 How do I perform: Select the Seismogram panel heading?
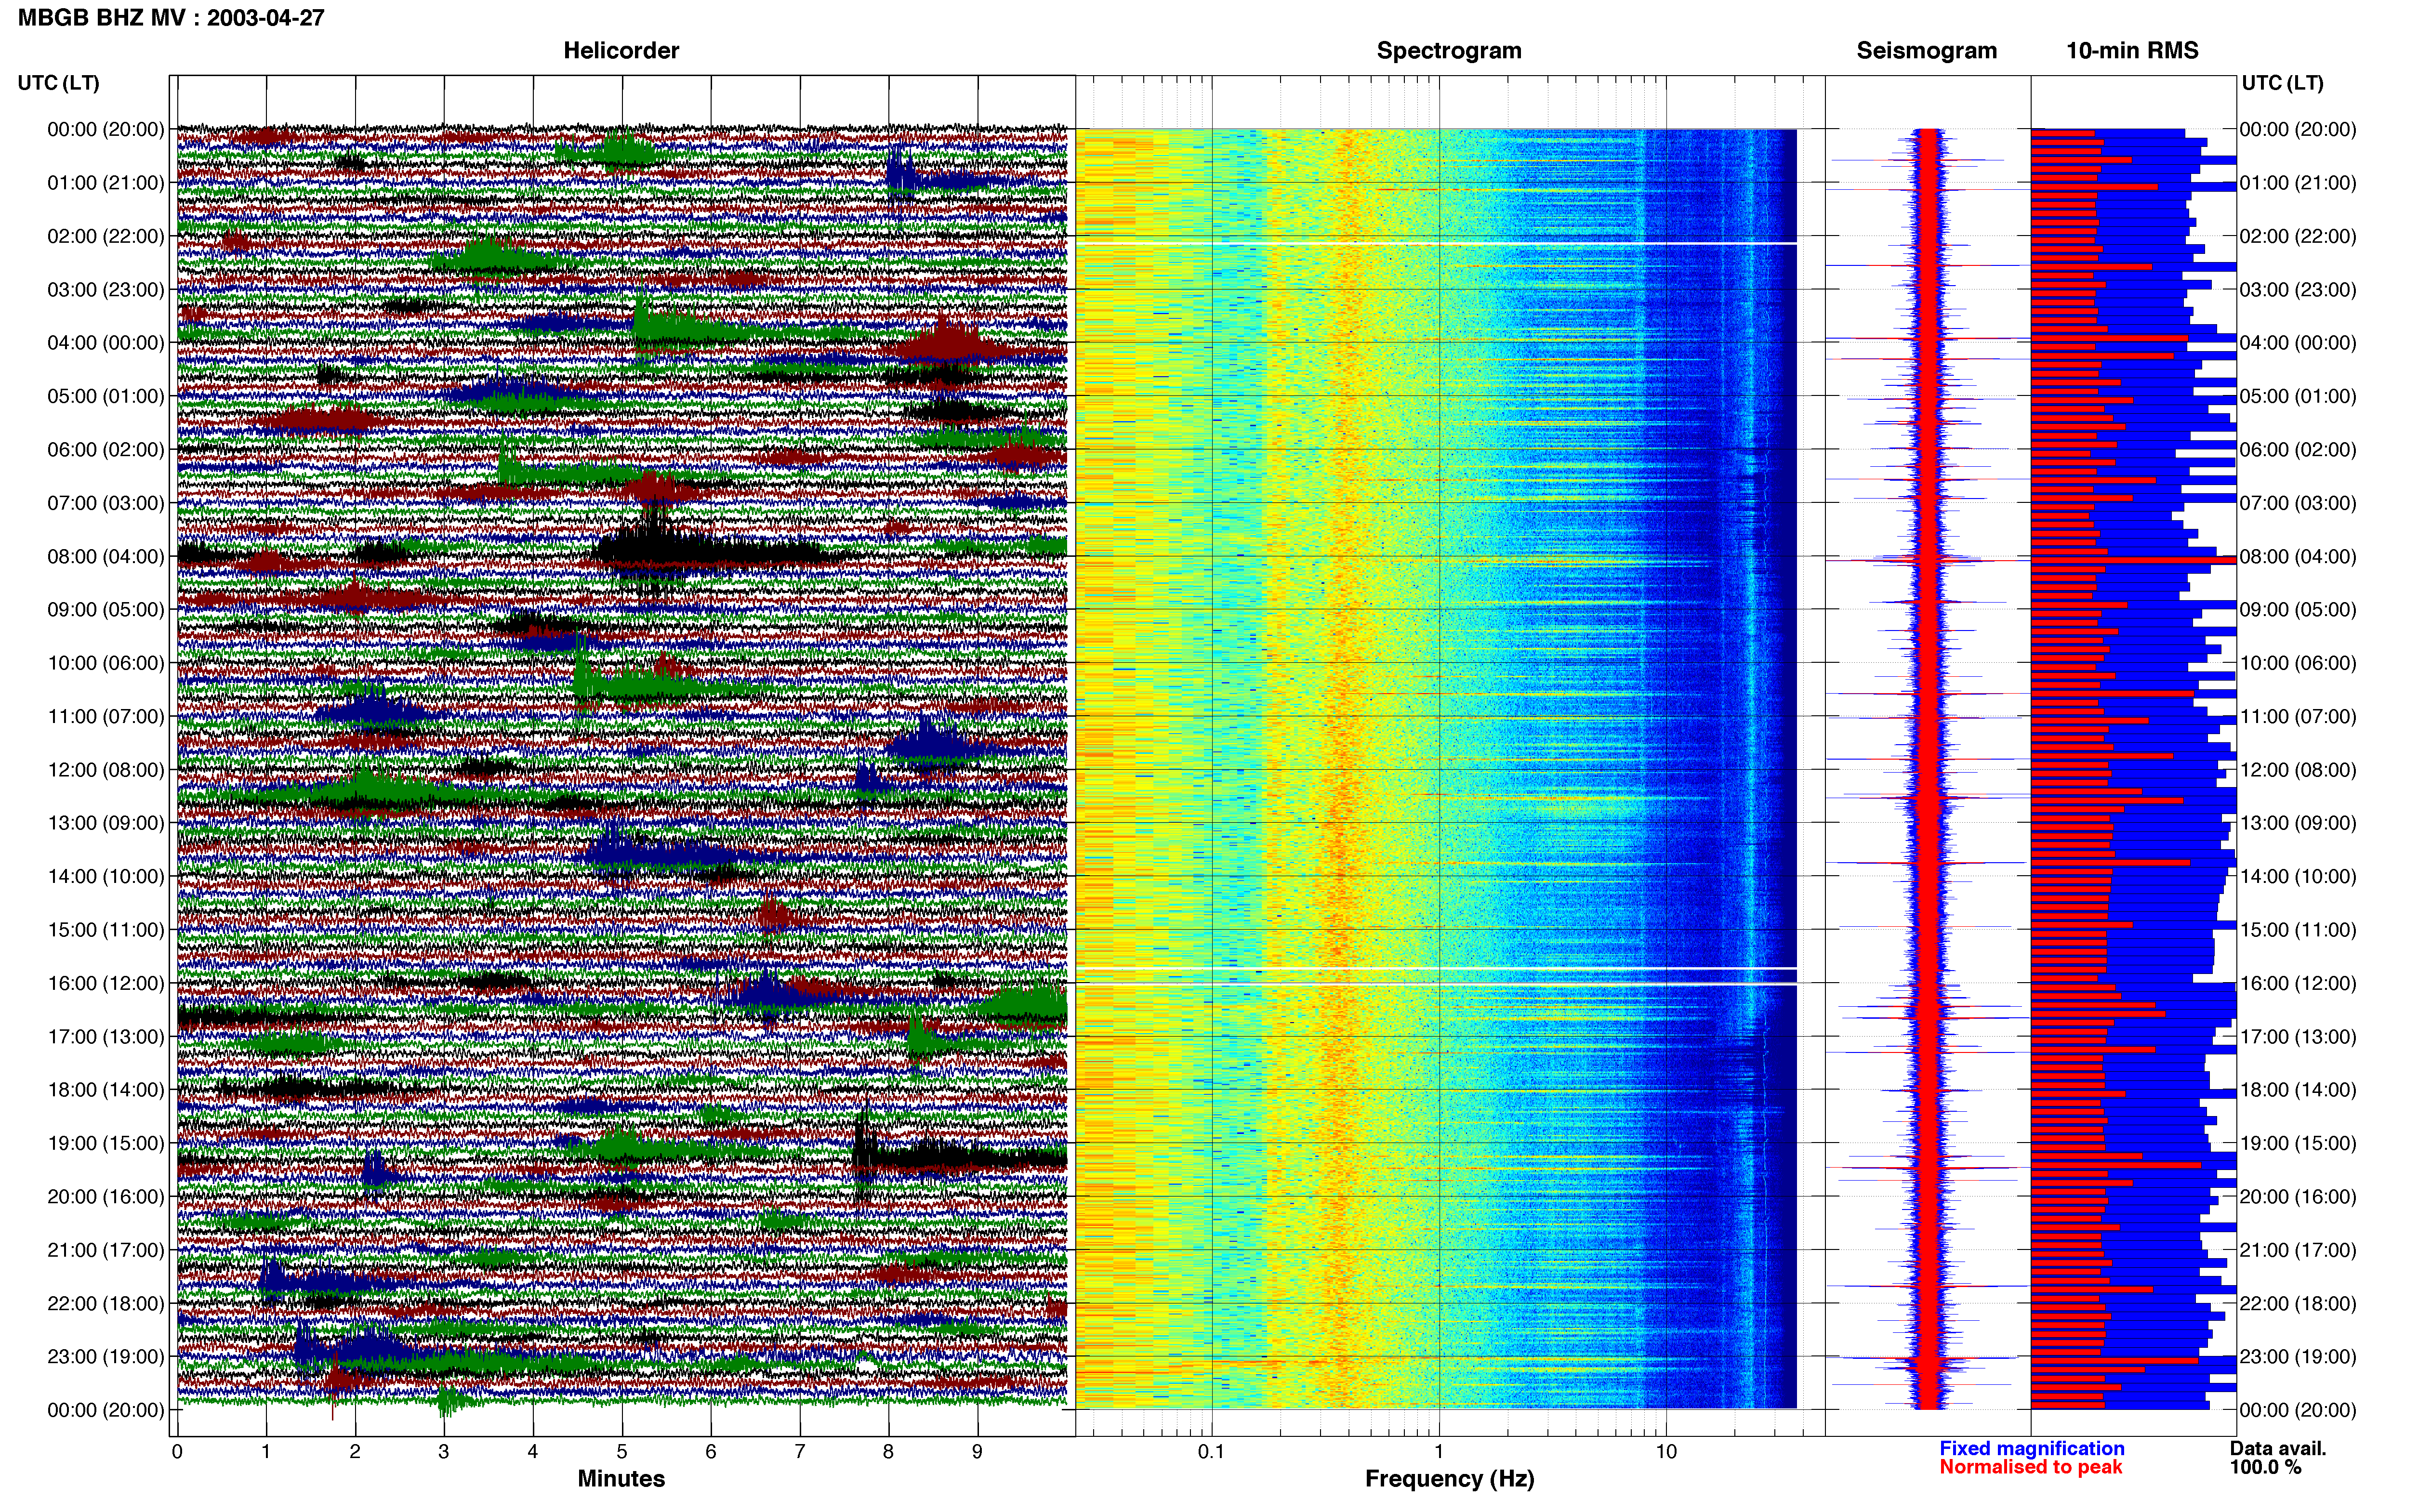tap(1927, 51)
